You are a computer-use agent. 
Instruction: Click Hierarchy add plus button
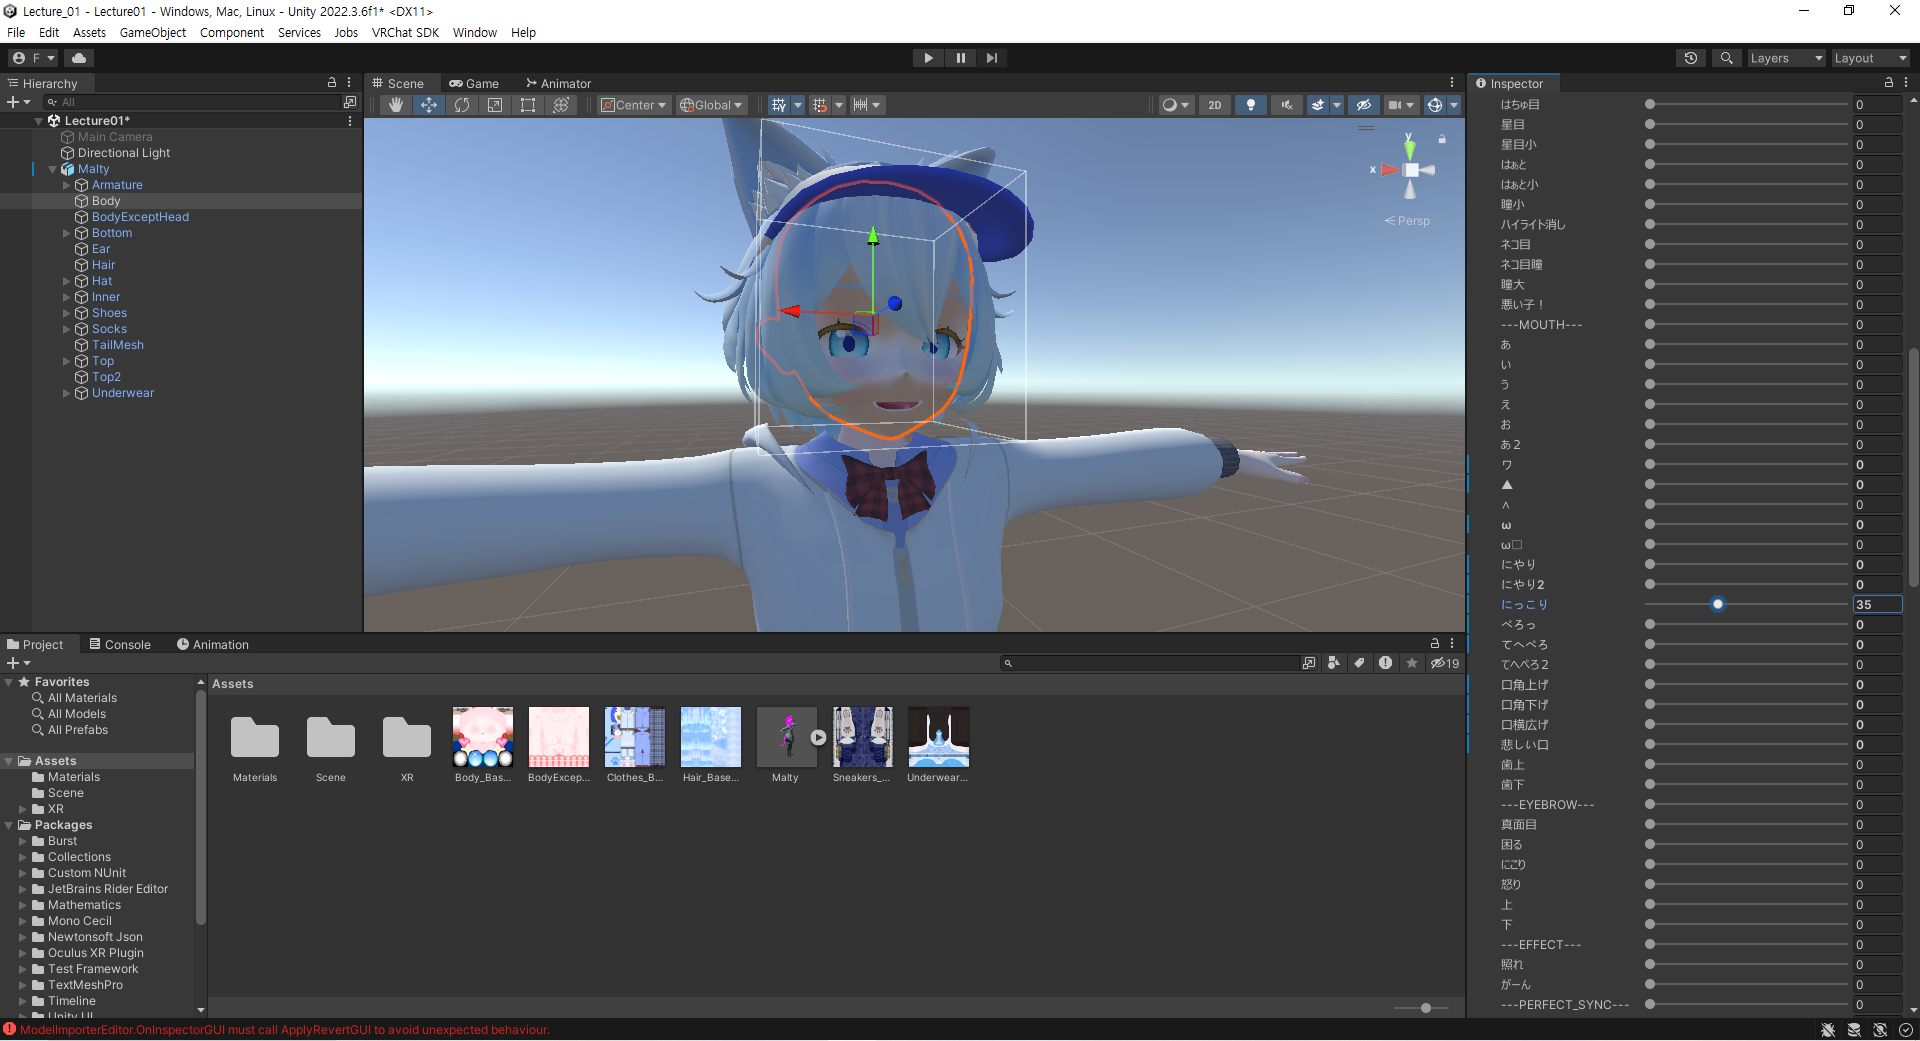18,102
